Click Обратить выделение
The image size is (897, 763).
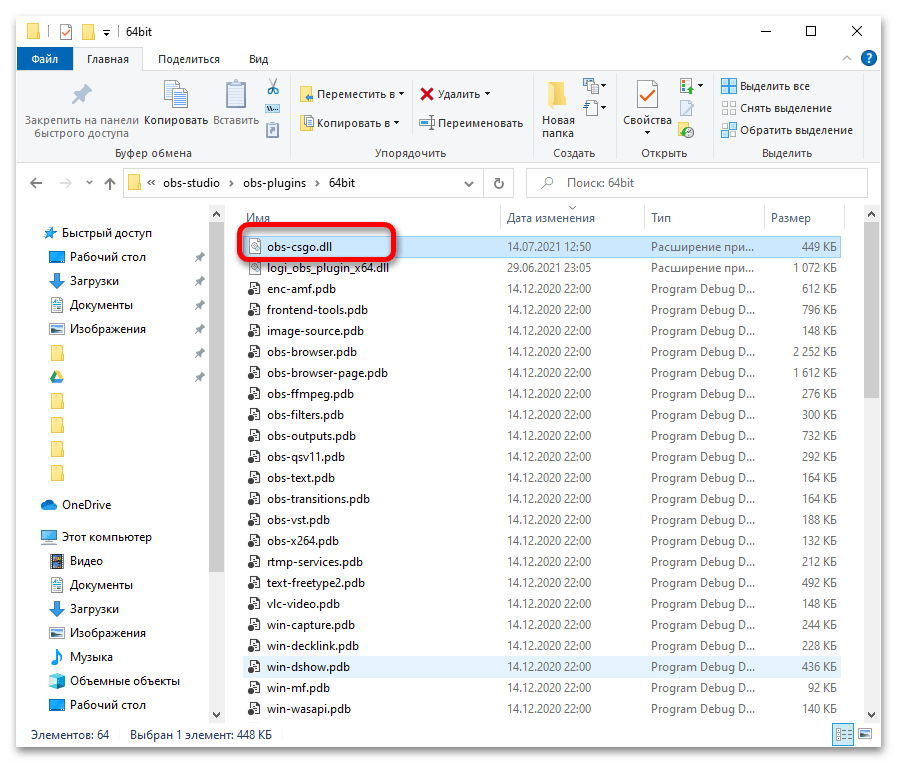787,130
